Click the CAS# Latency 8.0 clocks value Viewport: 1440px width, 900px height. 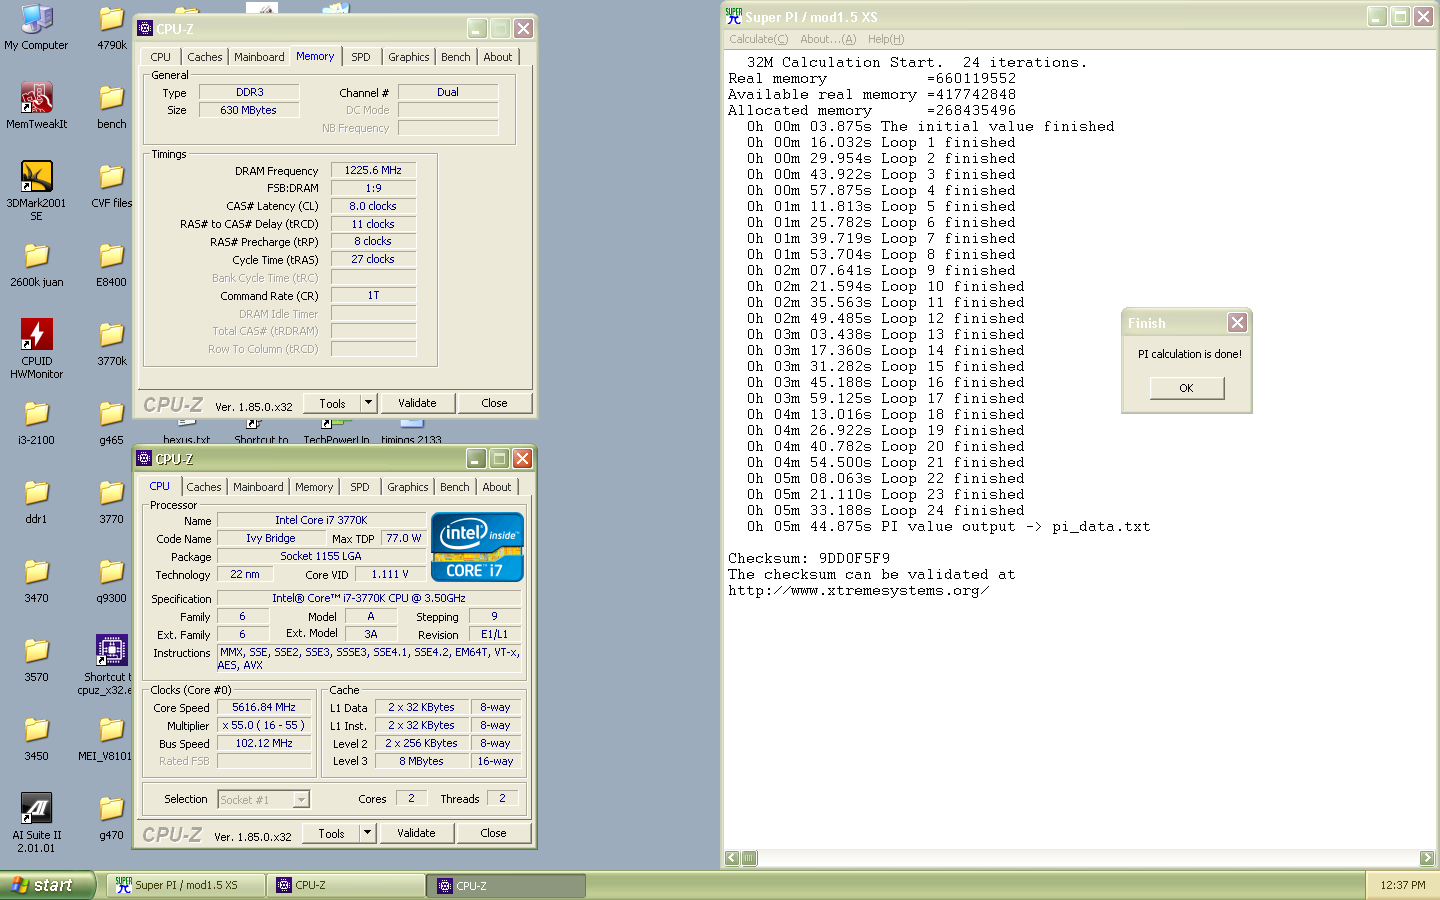pyautogui.click(x=373, y=206)
